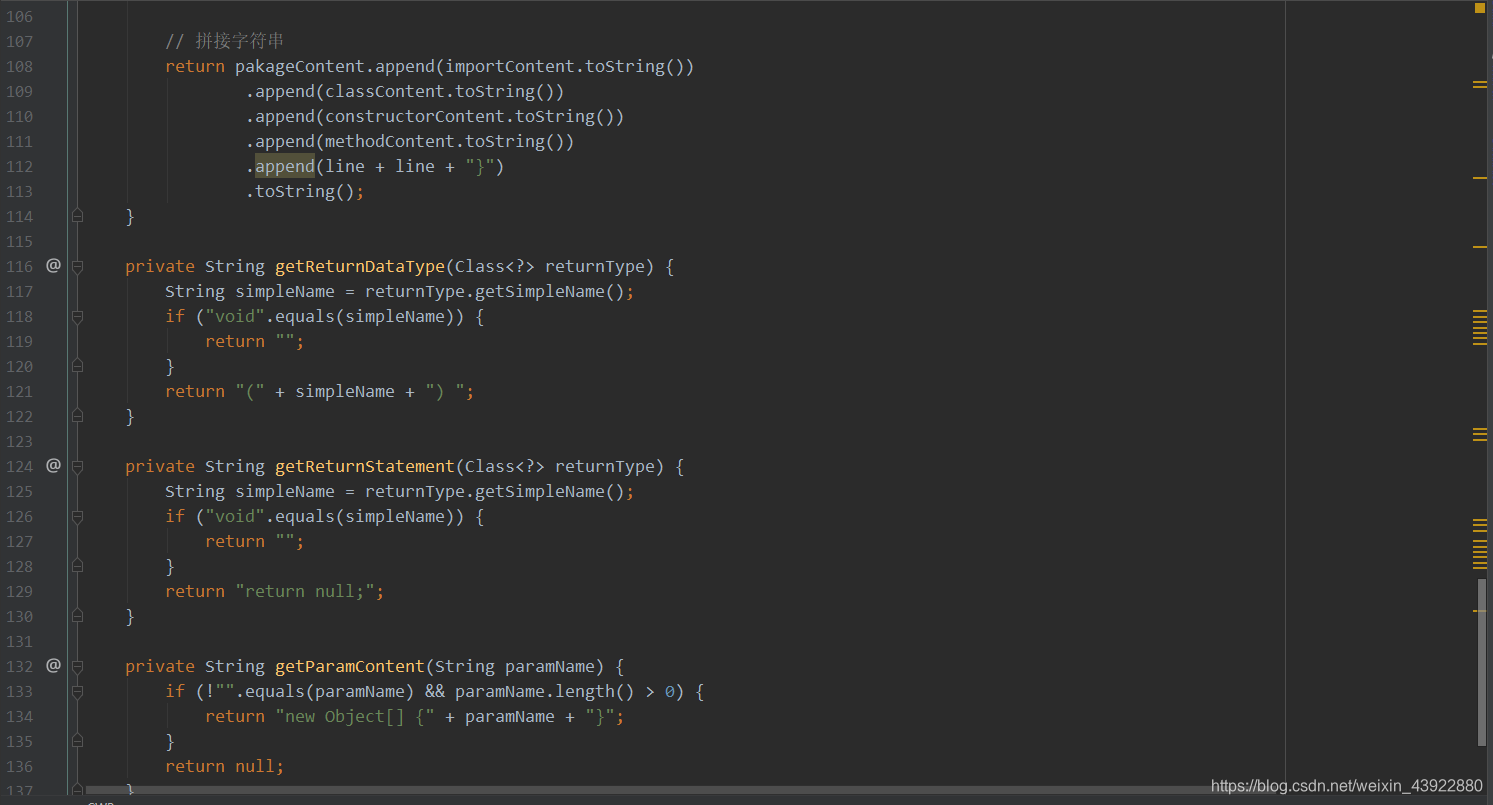Click the fold end marker on line 130

click(x=77, y=616)
